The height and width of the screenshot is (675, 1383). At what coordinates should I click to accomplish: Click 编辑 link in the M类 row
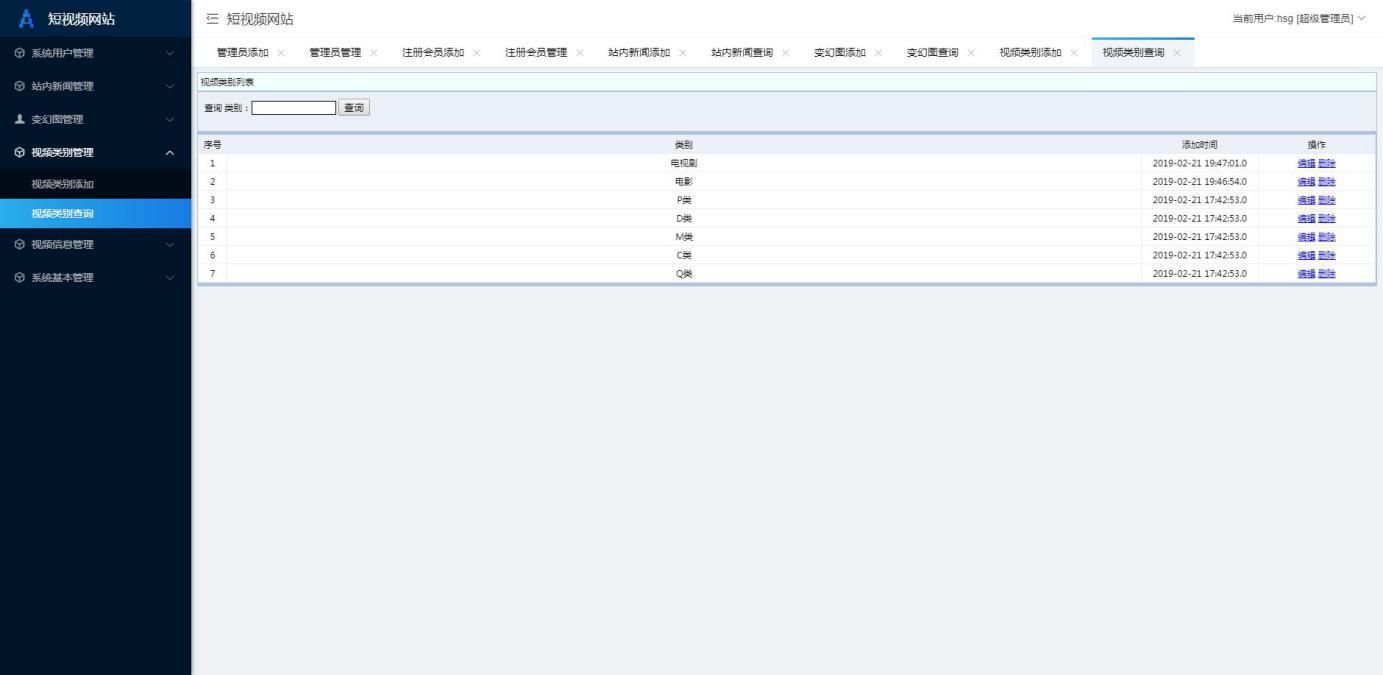tap(1306, 236)
